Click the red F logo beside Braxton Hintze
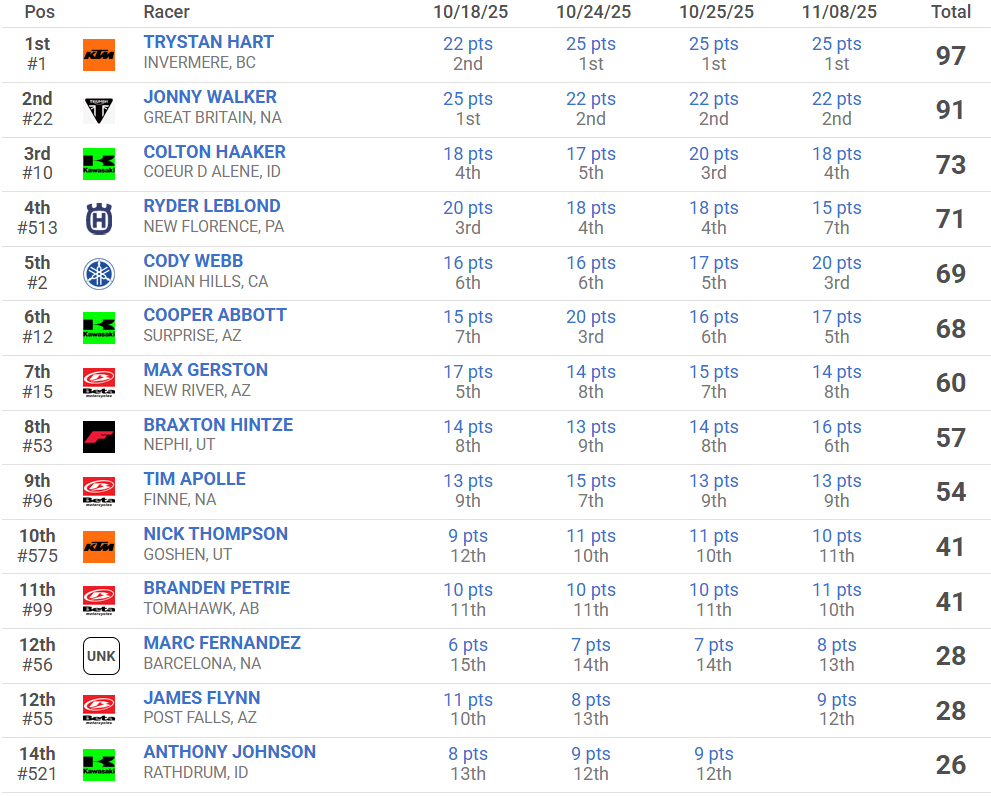Image resolution: width=991 pixels, height=796 pixels. click(x=99, y=437)
